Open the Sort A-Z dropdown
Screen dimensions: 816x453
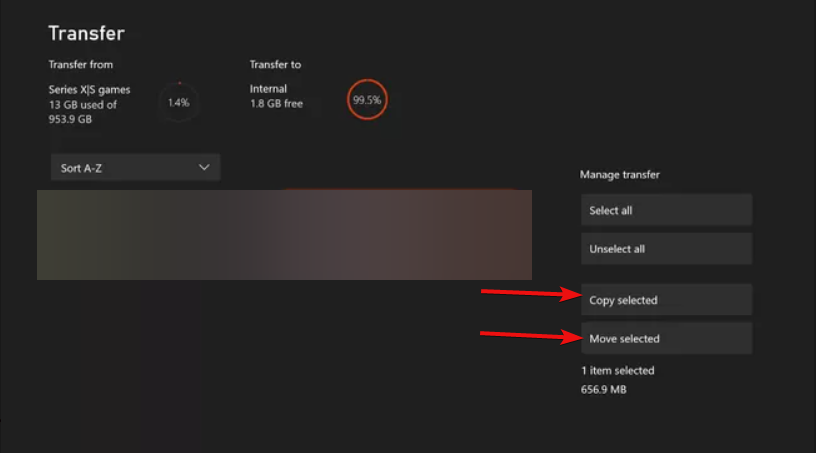(135, 168)
